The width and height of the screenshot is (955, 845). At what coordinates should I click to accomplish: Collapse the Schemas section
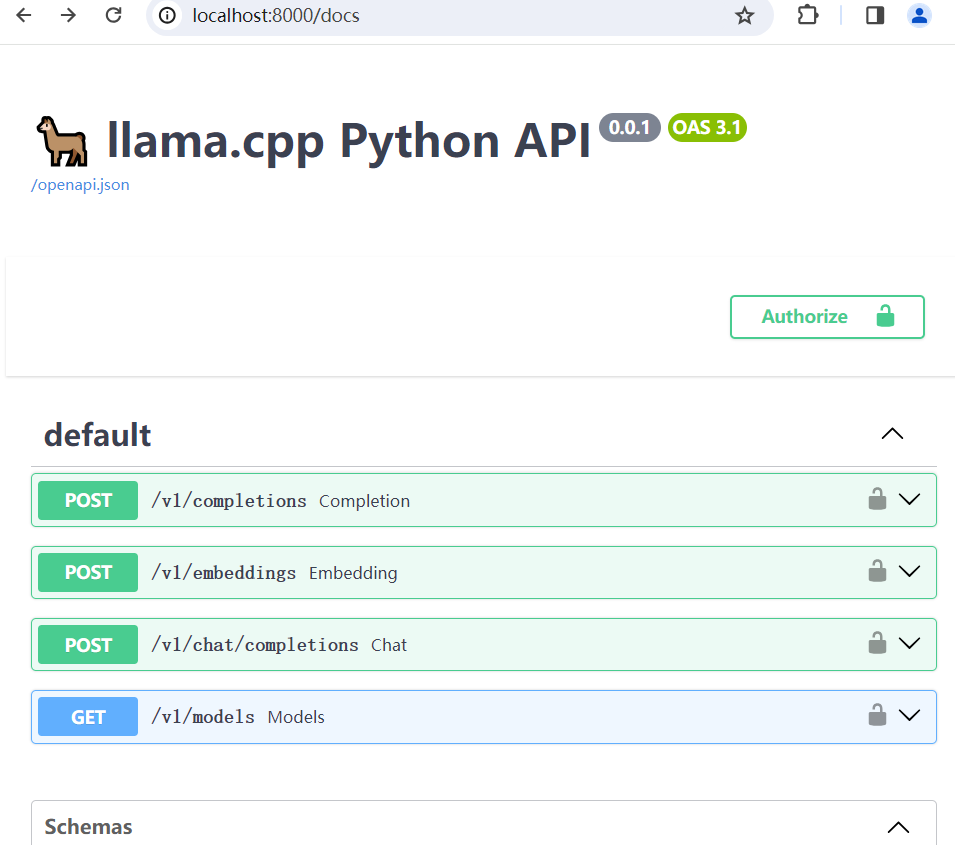pos(898,827)
